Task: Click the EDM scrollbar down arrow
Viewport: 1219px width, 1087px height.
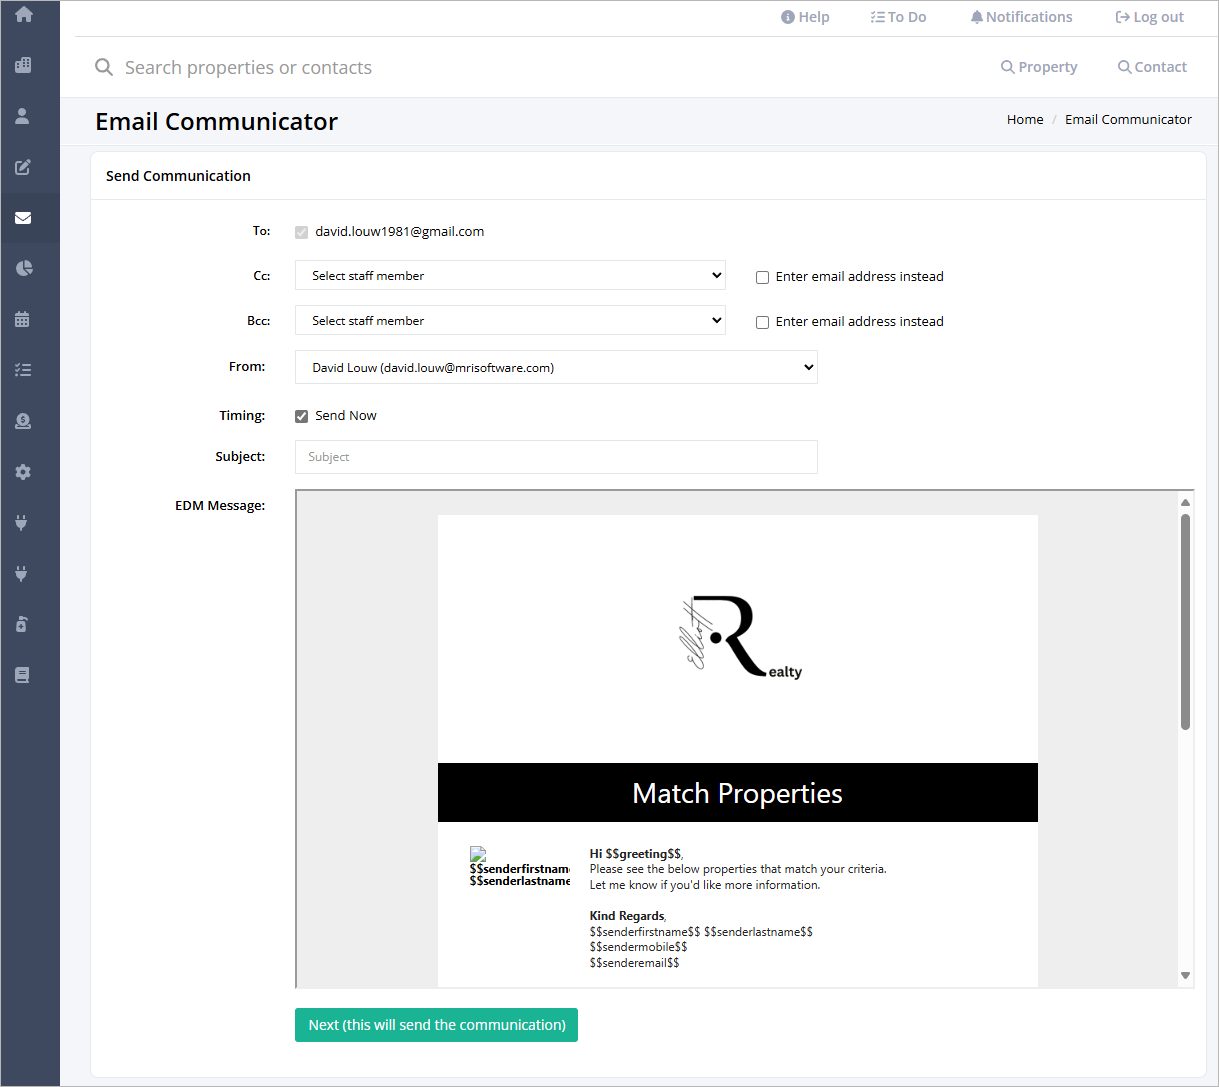Action: pos(1185,976)
